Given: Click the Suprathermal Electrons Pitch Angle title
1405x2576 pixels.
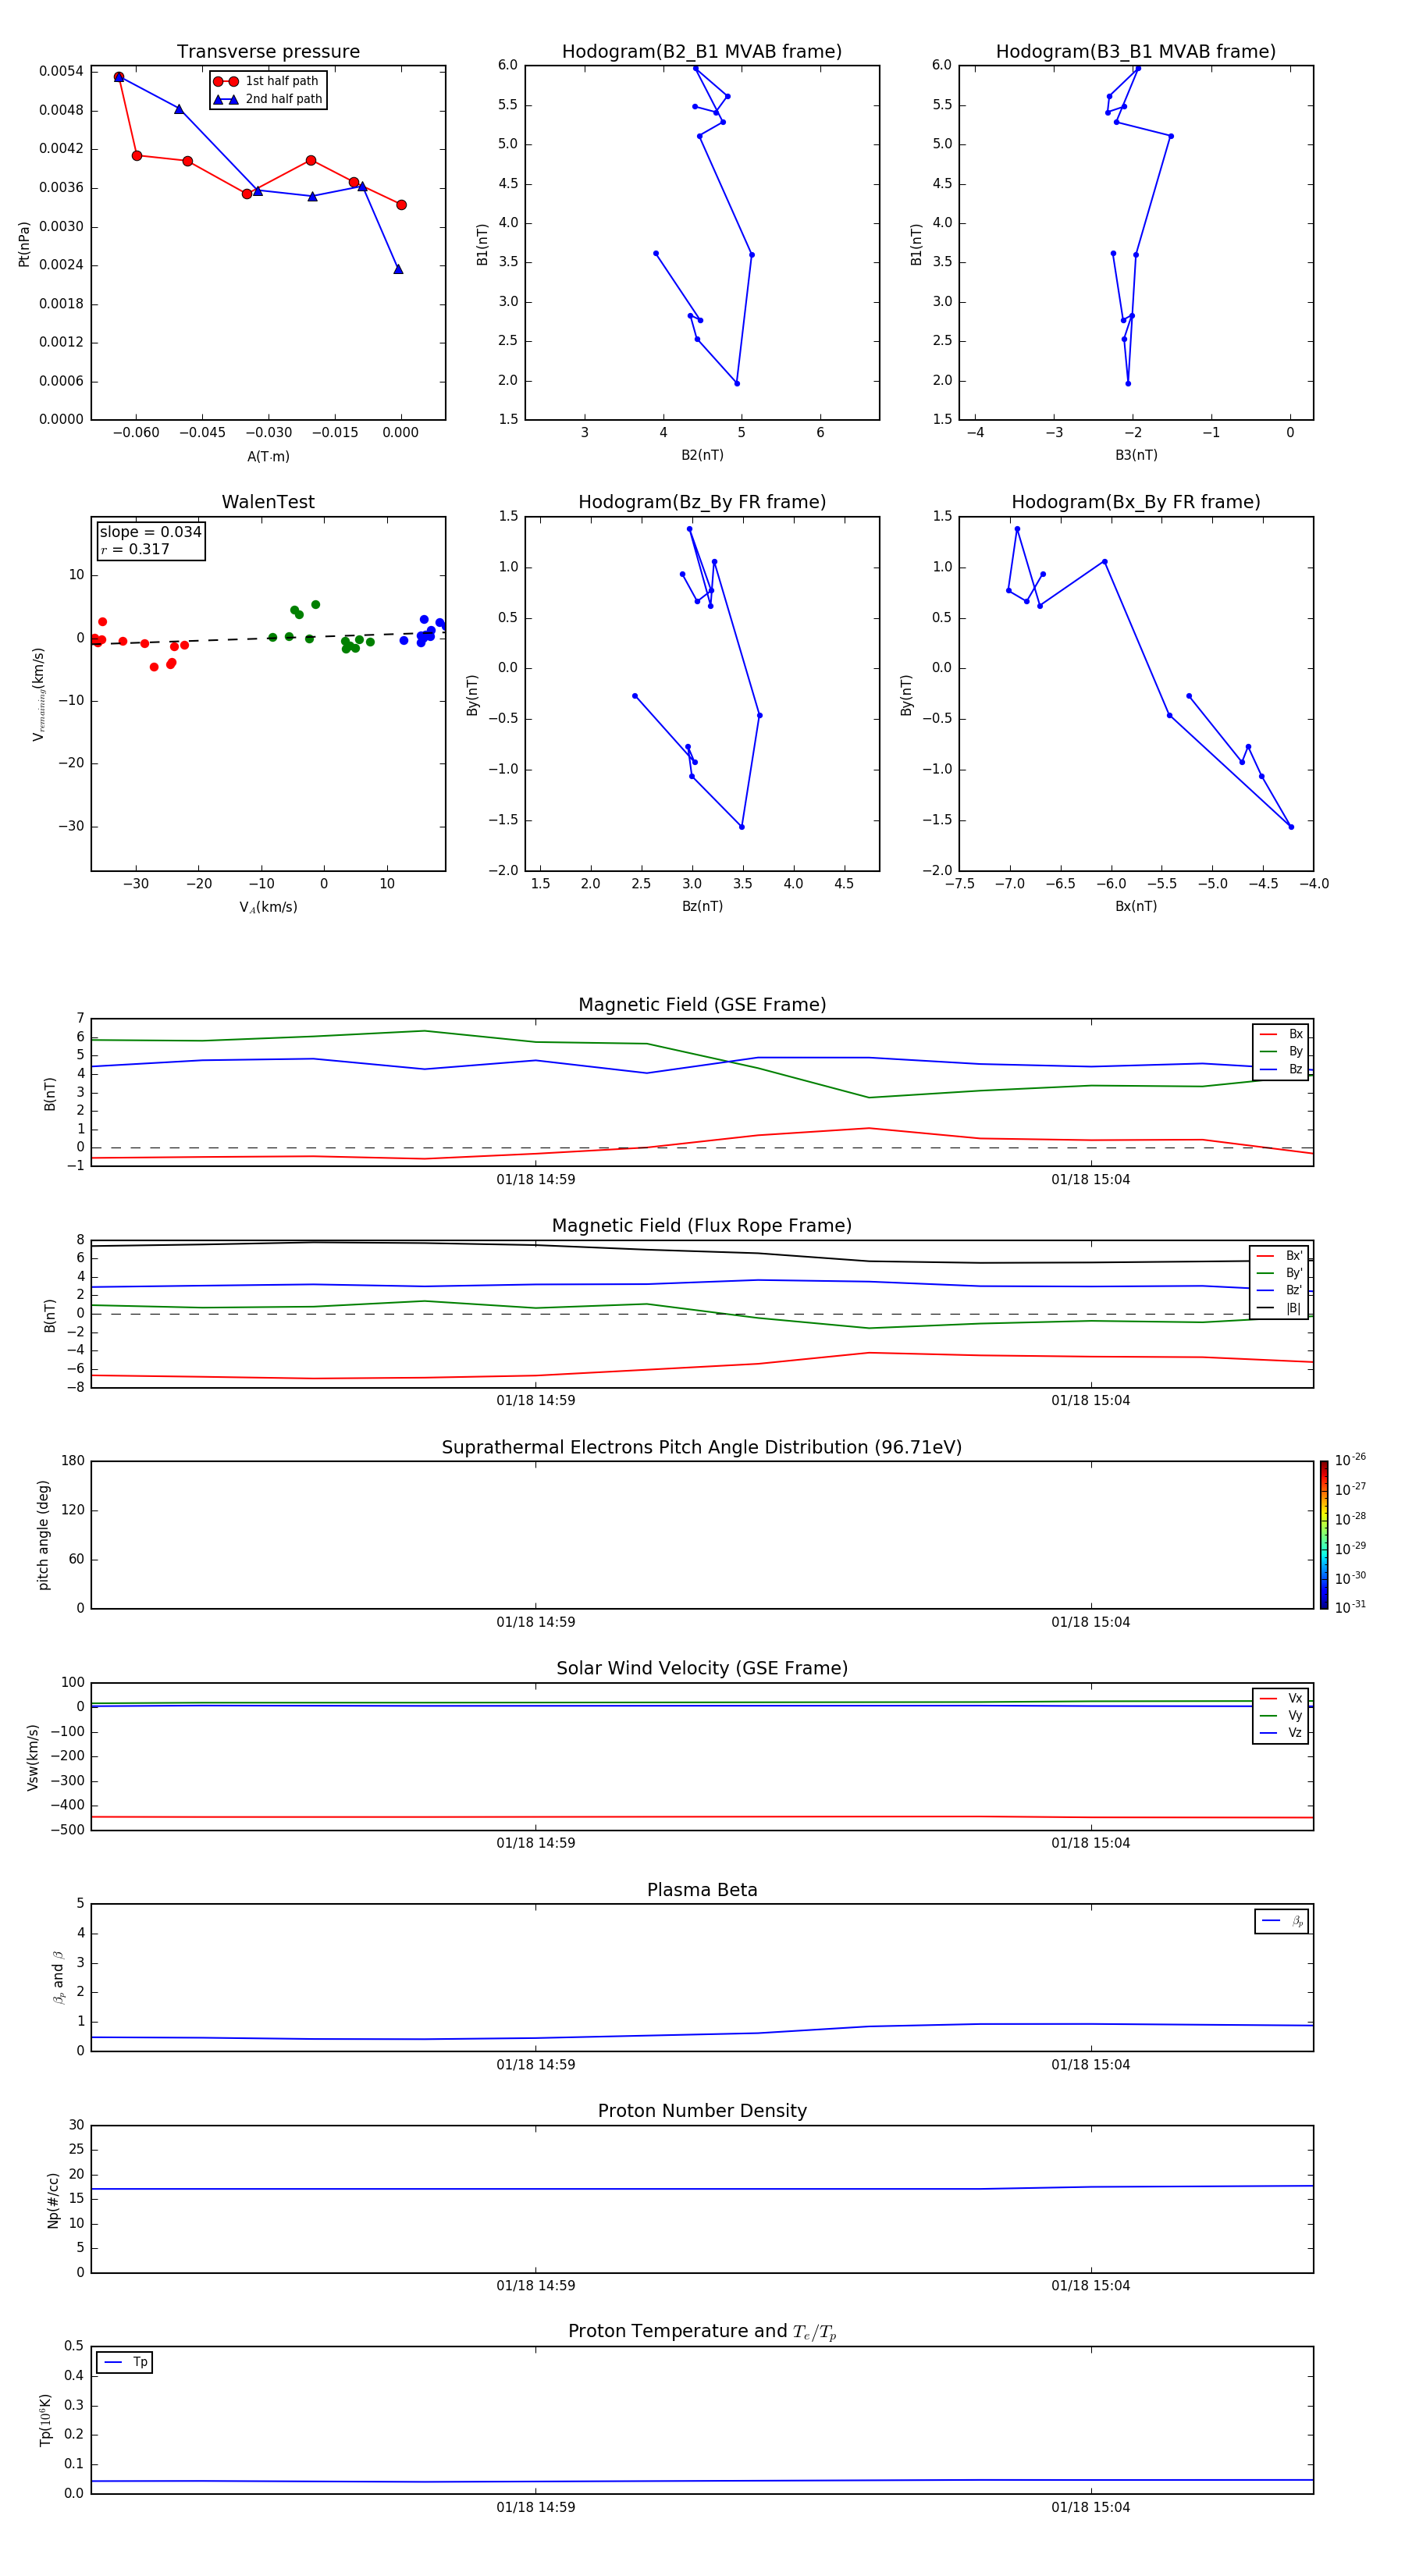Looking at the screenshot, I should tap(702, 1448).
